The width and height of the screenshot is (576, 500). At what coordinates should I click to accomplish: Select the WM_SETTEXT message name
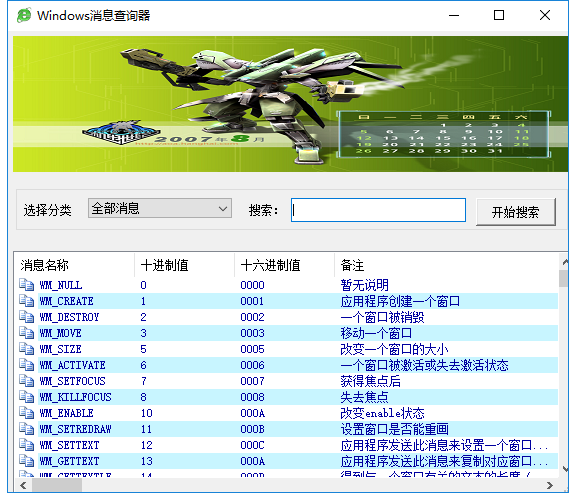tap(69, 445)
